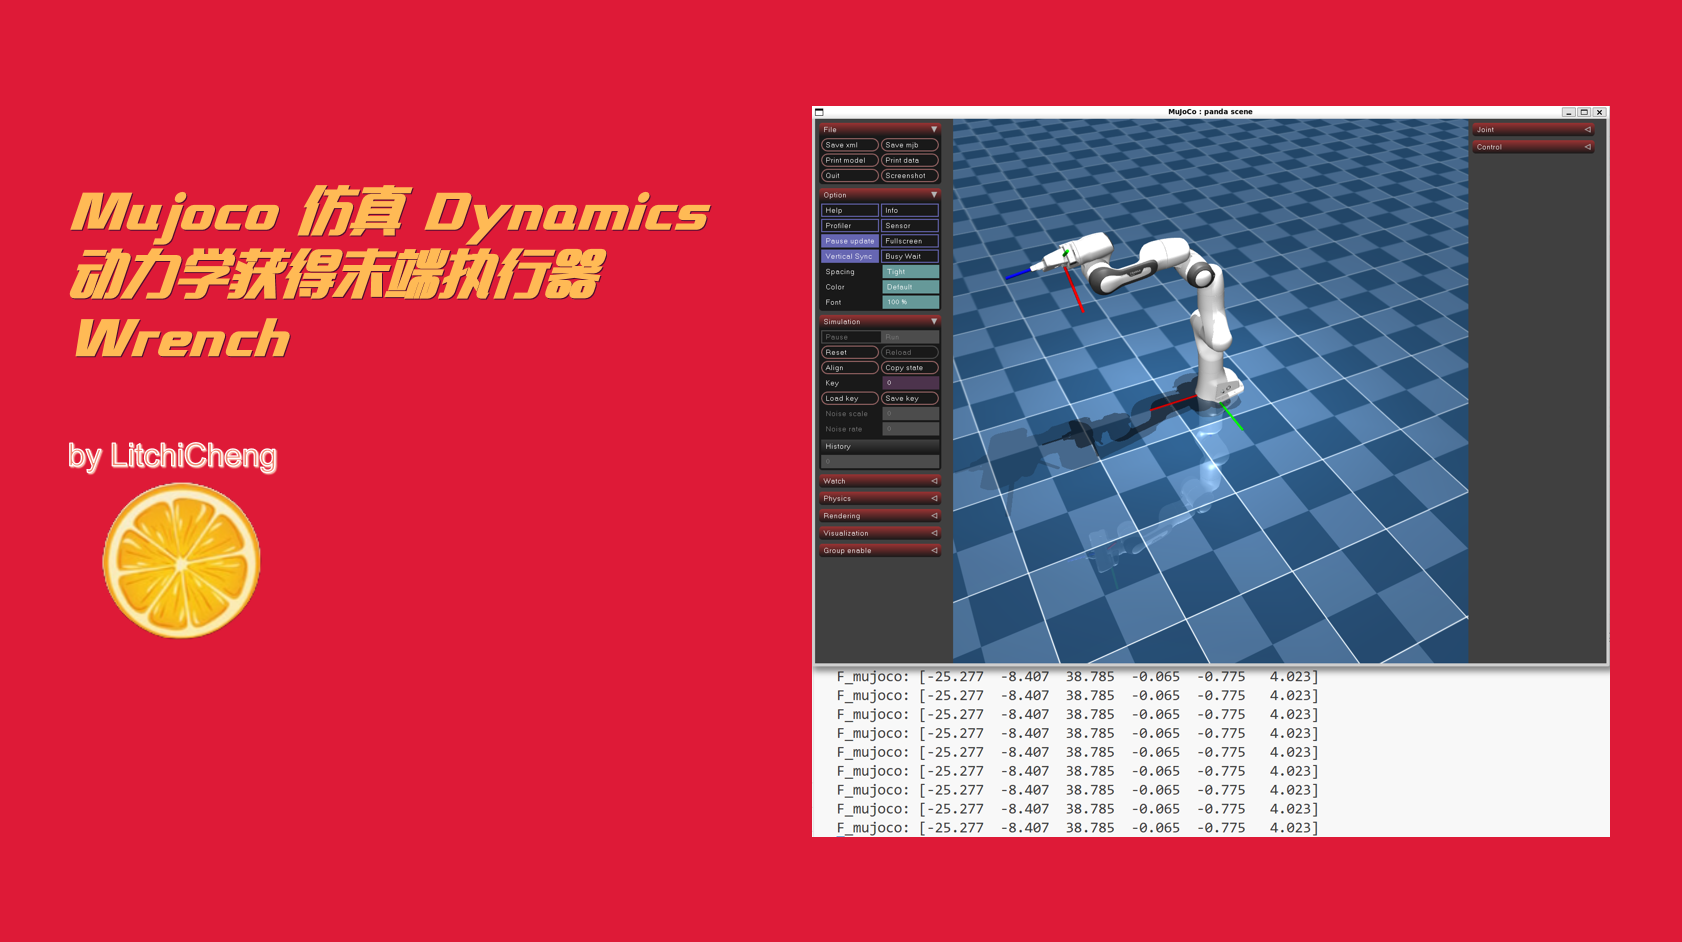Copy the current simulation state
1682x942 pixels.
(x=909, y=367)
